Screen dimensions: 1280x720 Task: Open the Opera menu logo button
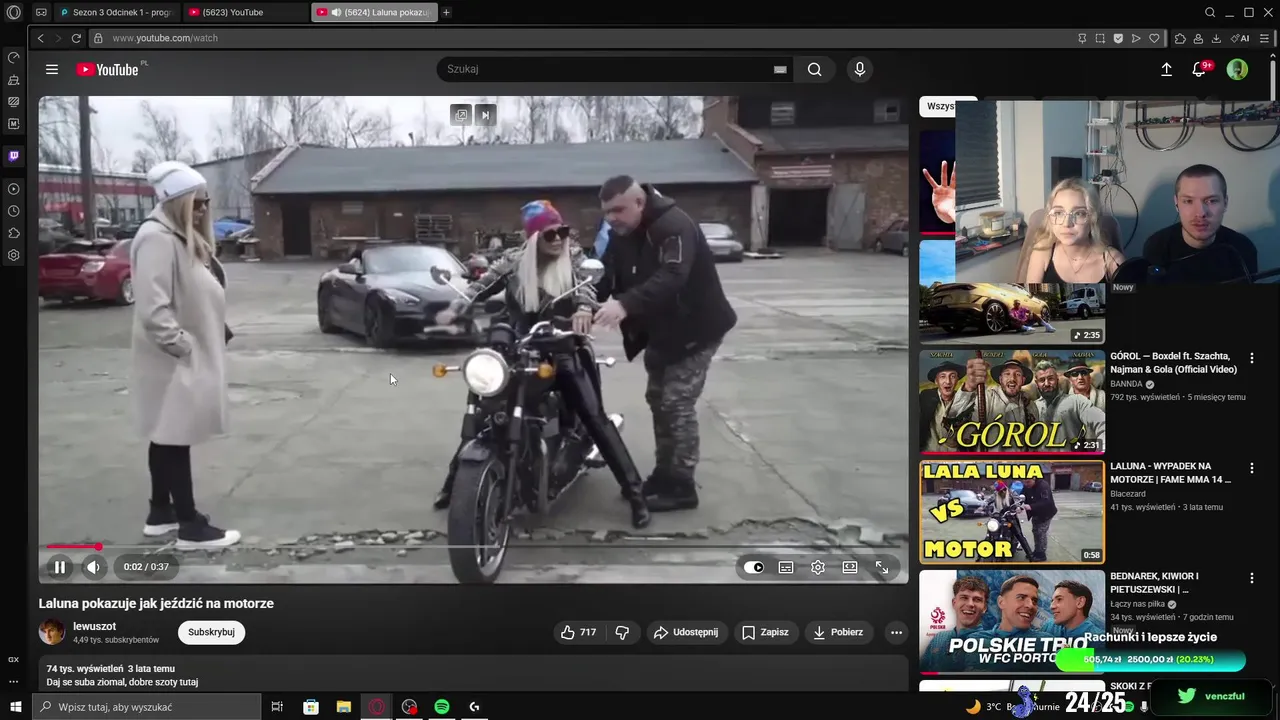pos(13,12)
